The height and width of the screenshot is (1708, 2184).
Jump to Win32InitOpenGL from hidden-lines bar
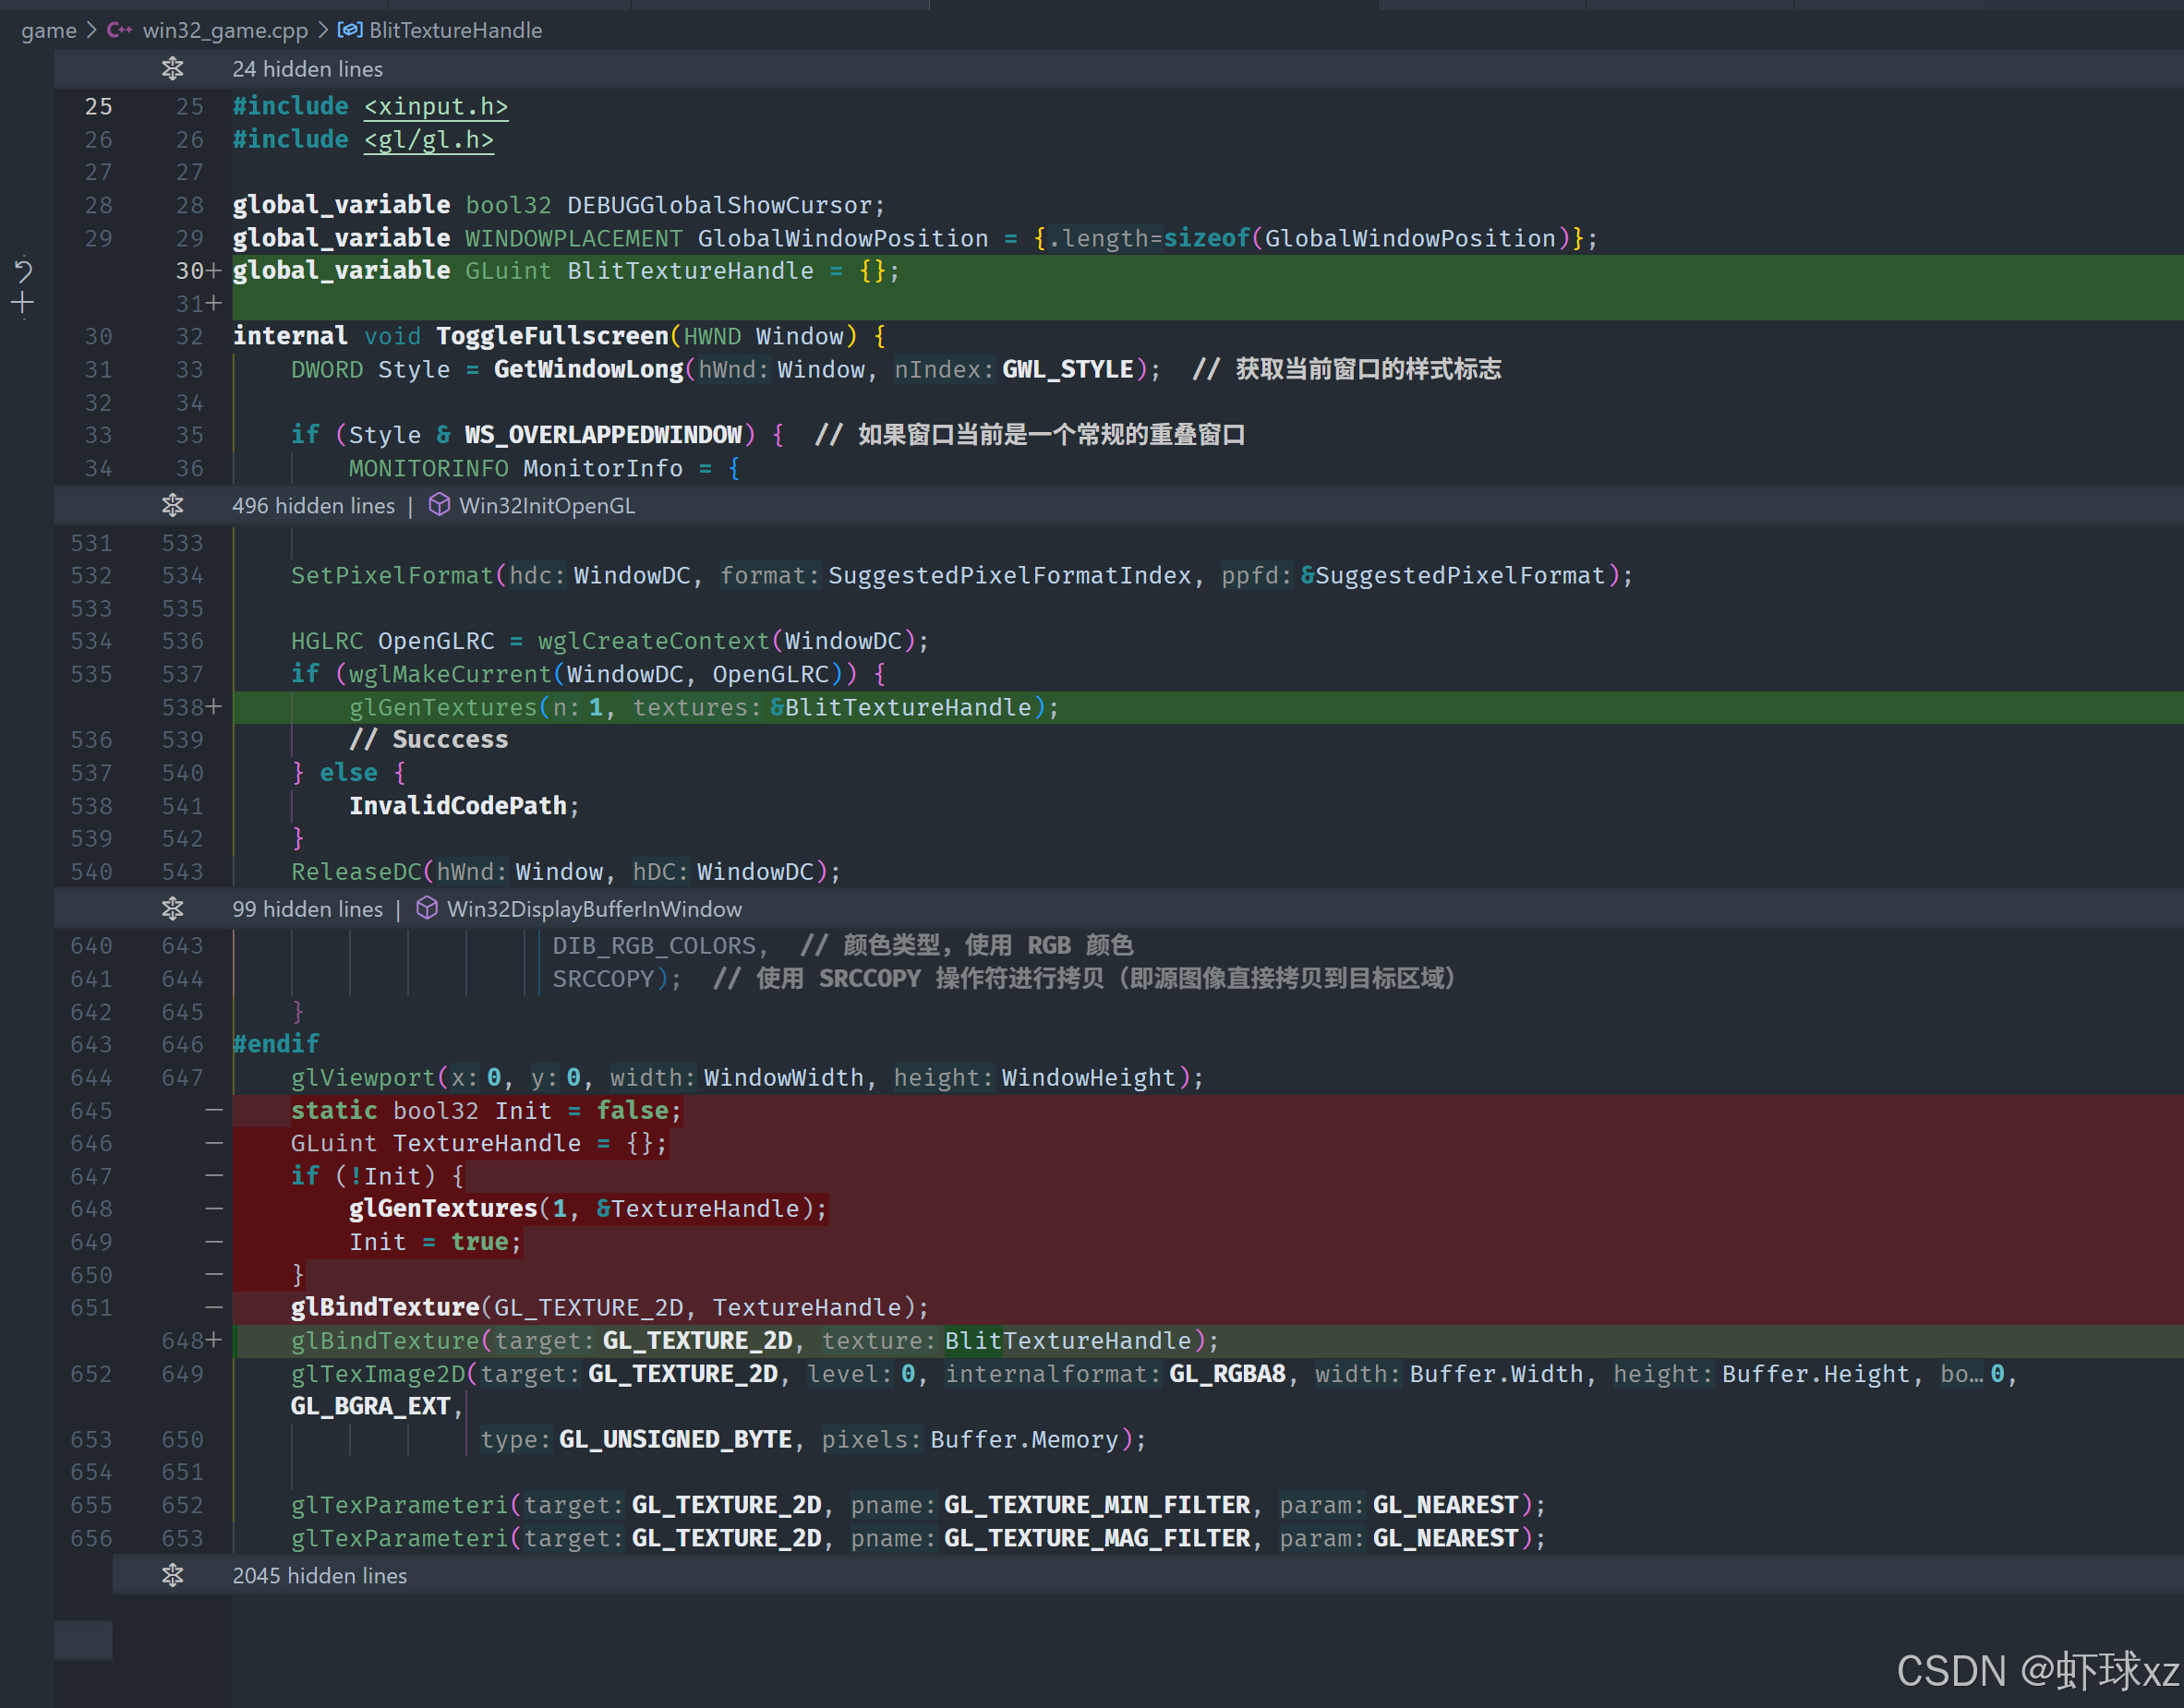coord(546,506)
